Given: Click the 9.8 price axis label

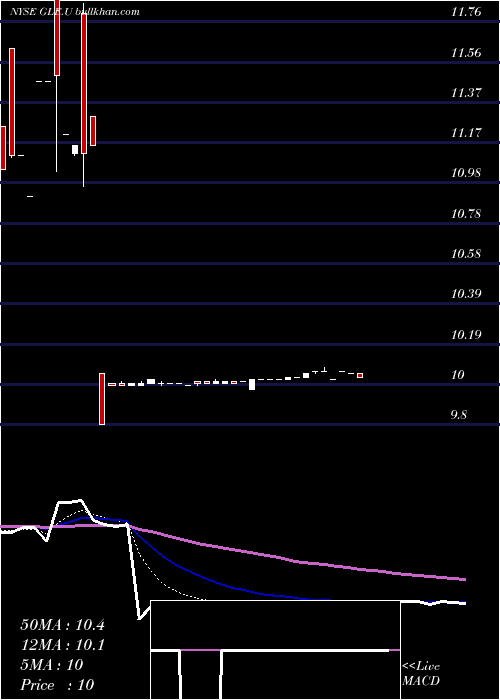Looking at the screenshot, I should [x=459, y=415].
